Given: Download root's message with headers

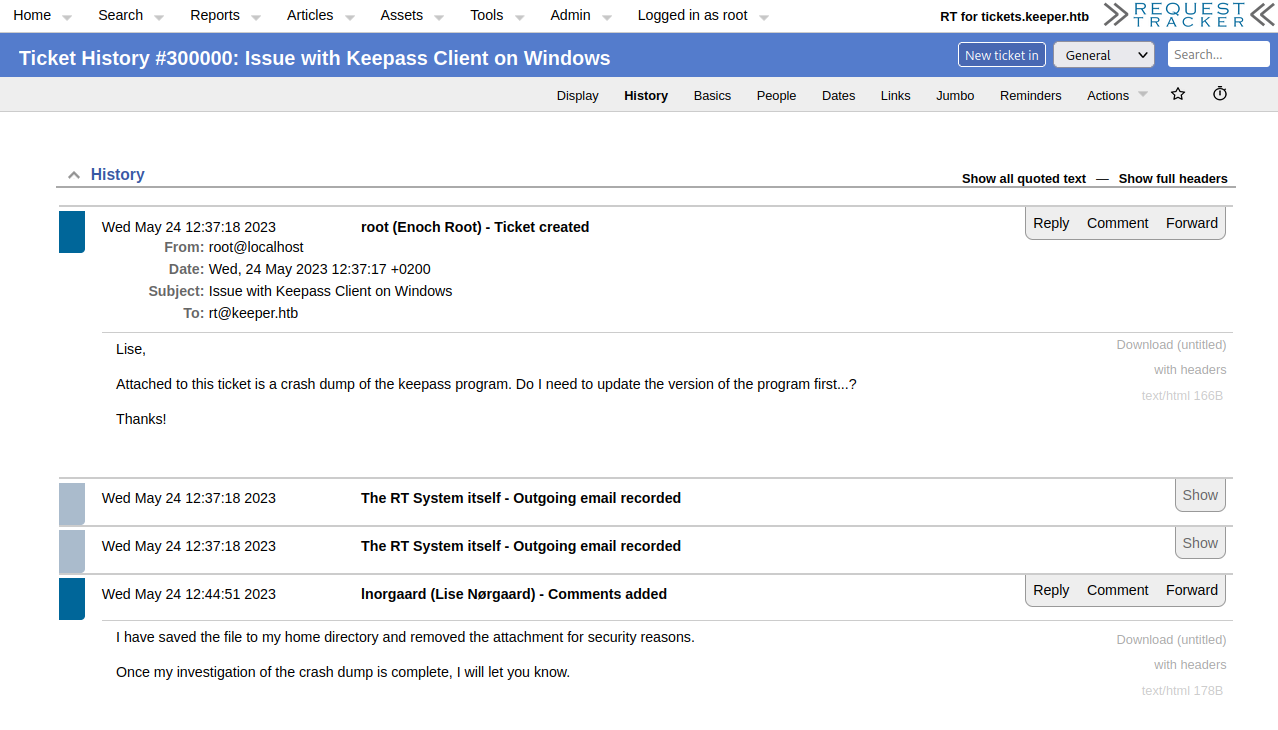Looking at the screenshot, I should [1190, 370].
